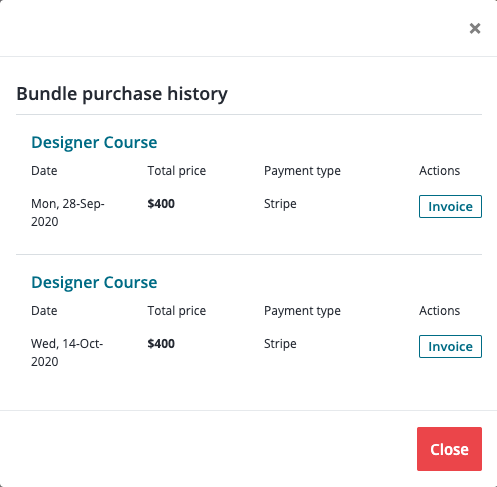
Task: Click the Wed, 14-Oct-2020 date value
Action: (67, 353)
